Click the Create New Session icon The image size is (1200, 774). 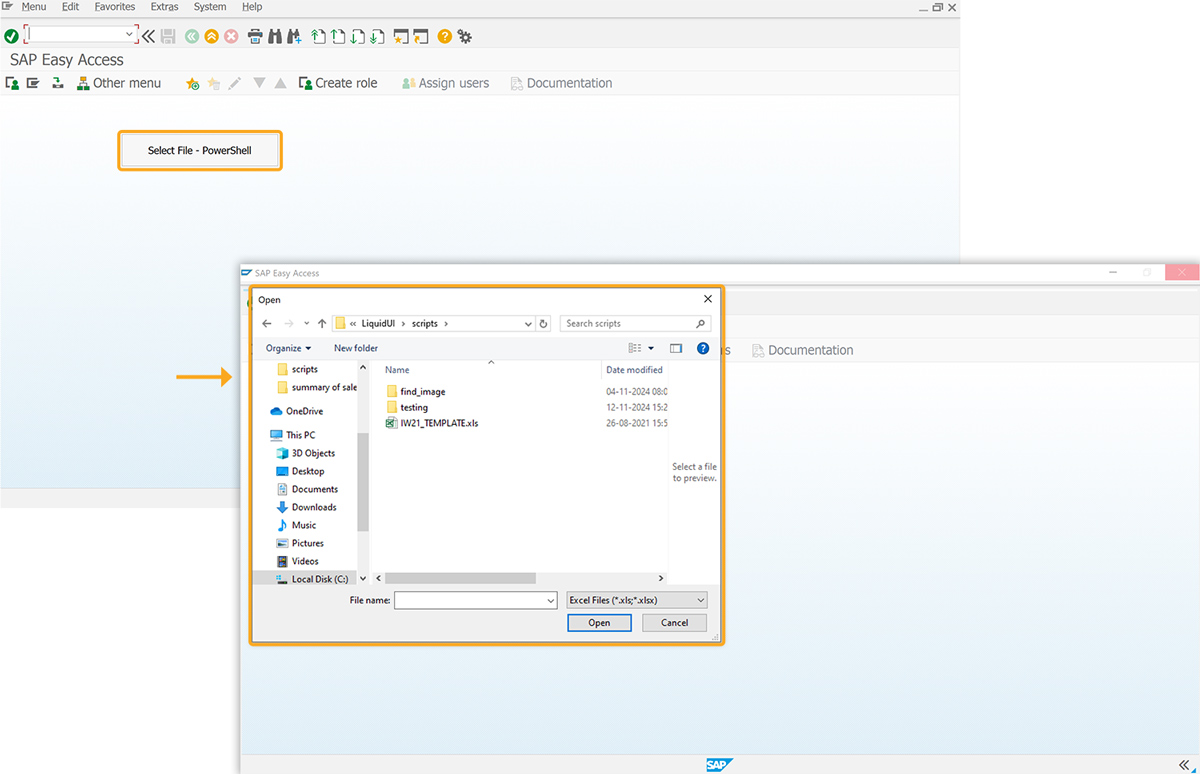[401, 36]
